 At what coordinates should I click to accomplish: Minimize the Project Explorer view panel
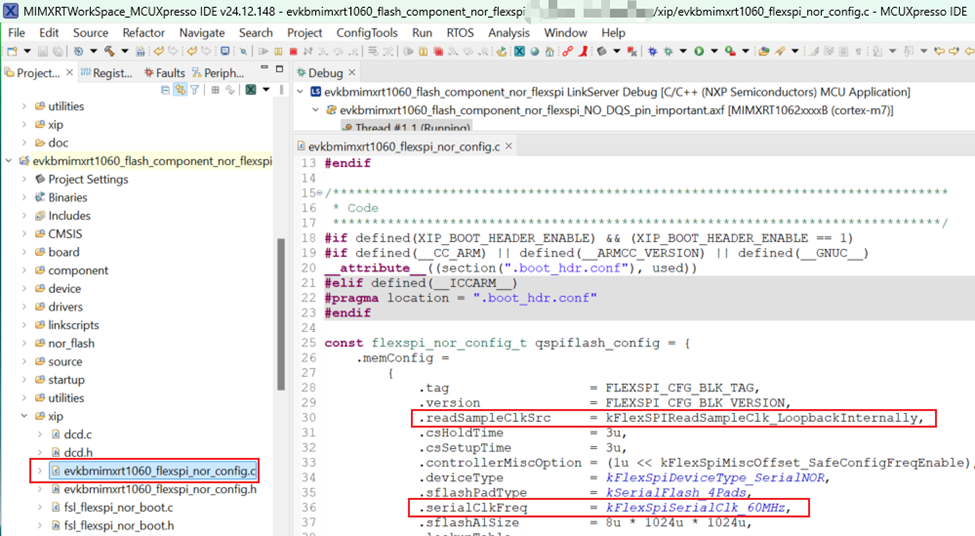point(264,67)
